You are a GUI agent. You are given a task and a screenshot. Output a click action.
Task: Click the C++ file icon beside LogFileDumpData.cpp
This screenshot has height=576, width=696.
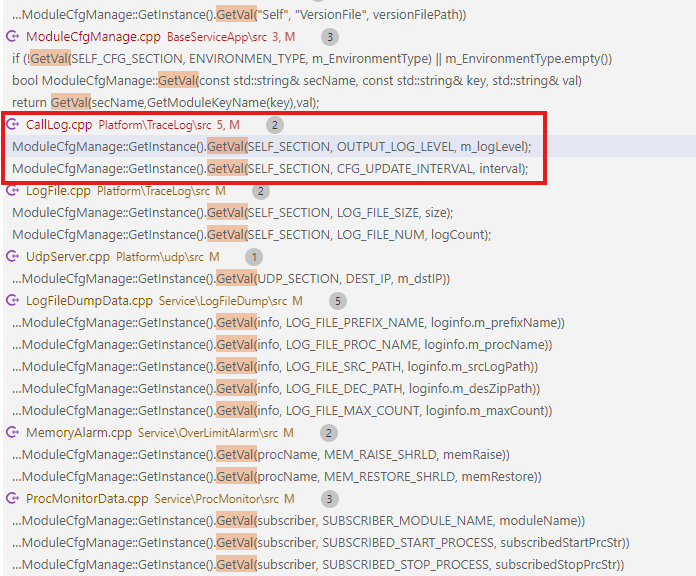coord(12,300)
